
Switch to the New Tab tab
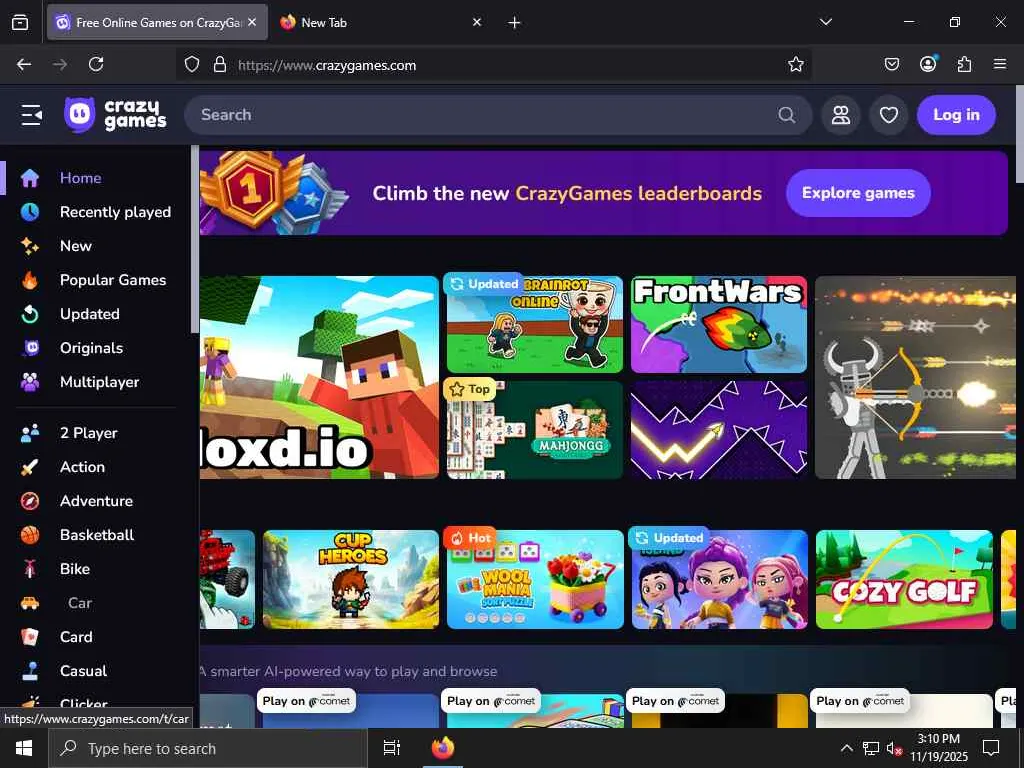(380, 22)
